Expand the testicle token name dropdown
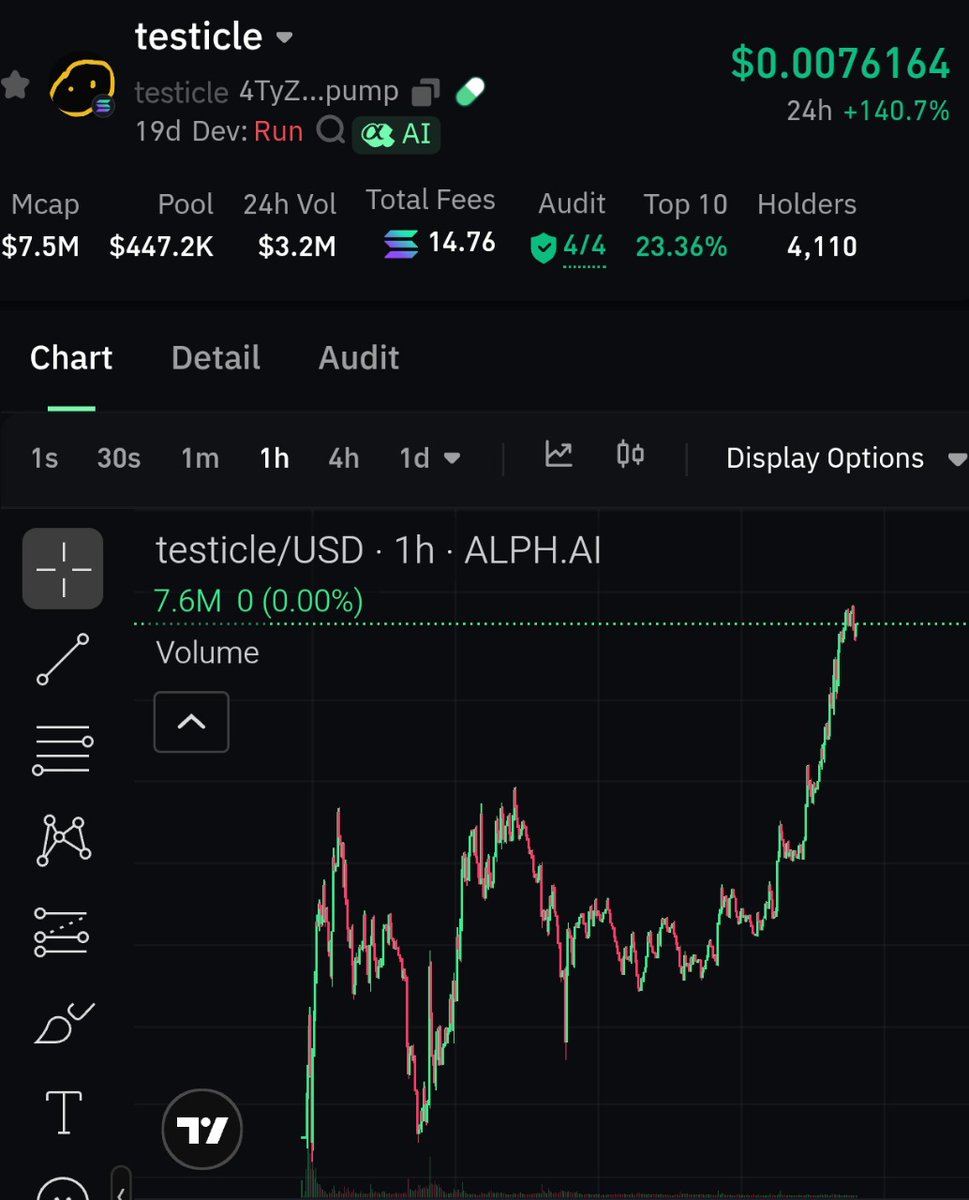Screen dimensions: 969x1200 [284, 38]
